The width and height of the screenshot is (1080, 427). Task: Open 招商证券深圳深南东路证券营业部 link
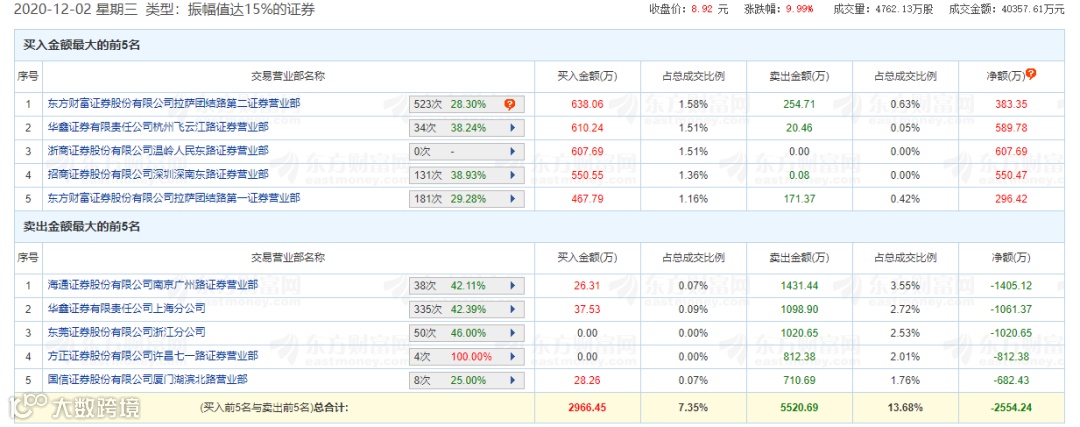[x=158, y=175]
